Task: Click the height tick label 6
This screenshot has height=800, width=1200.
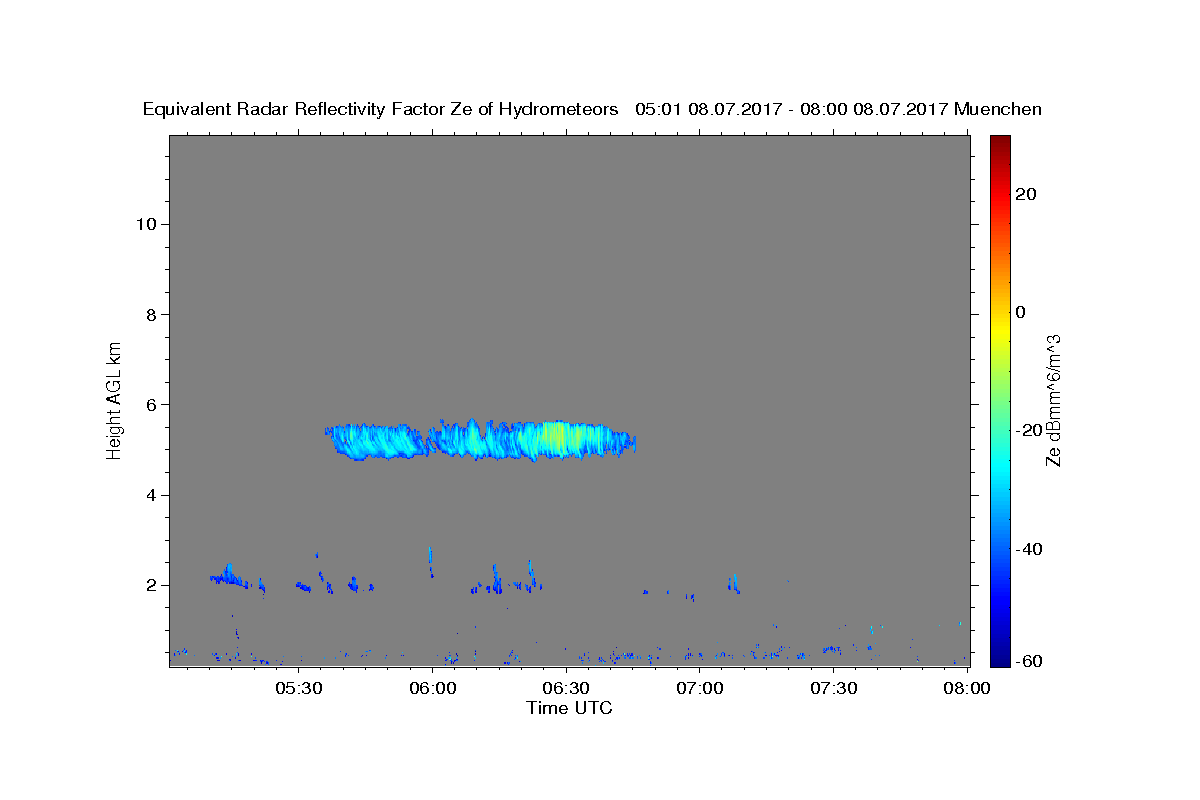Action: (151, 405)
